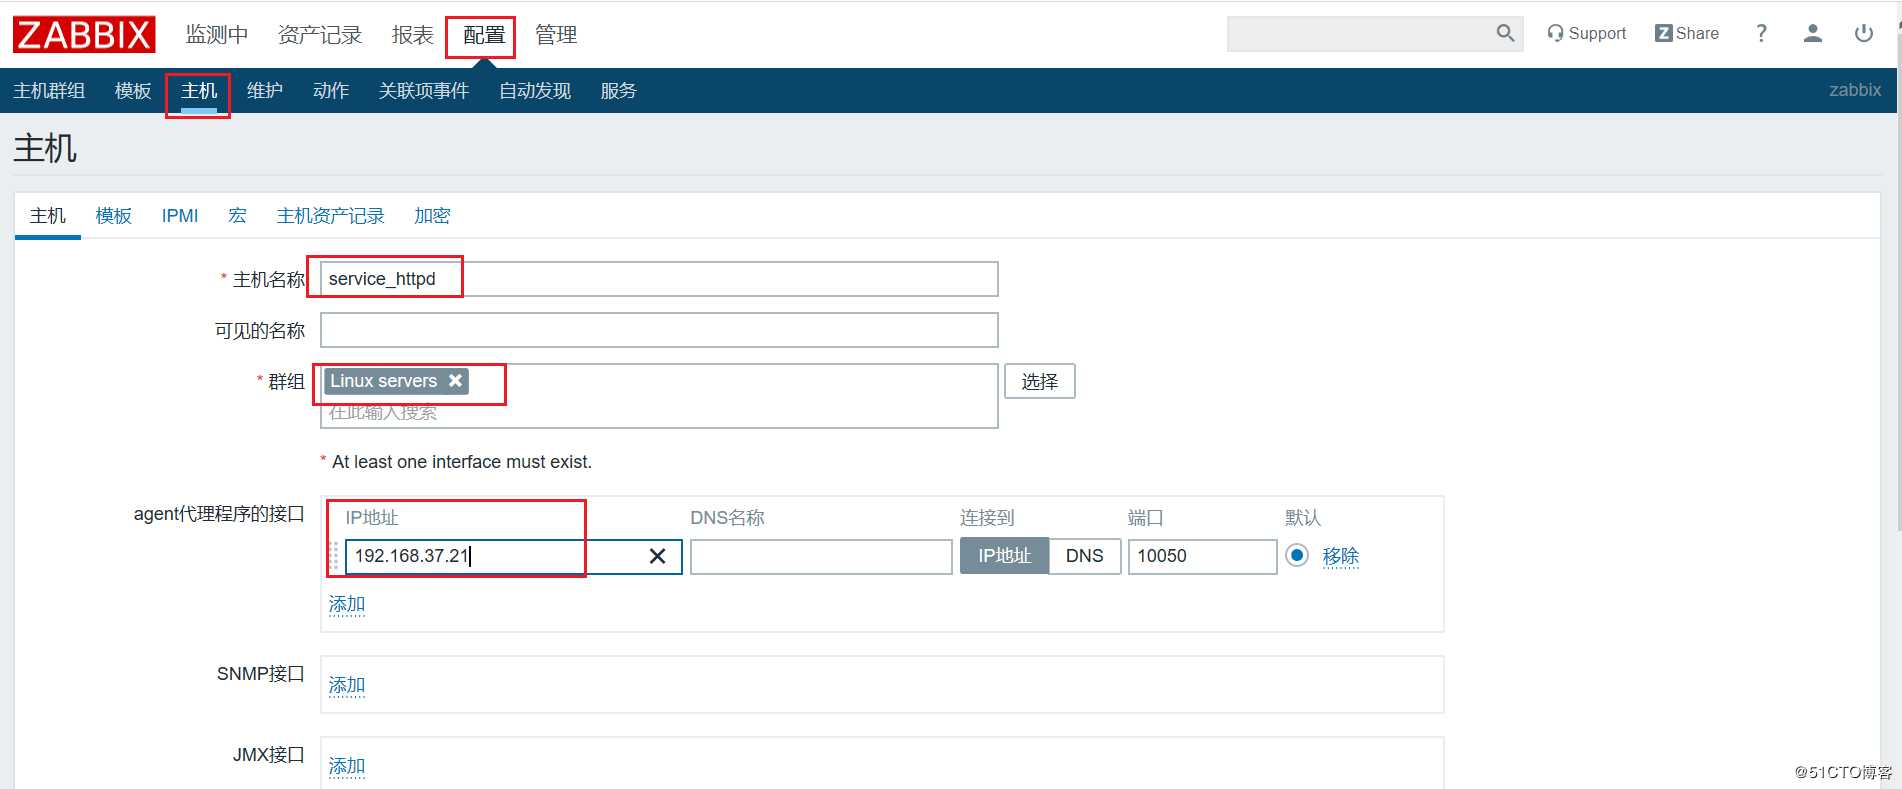The height and width of the screenshot is (789, 1902).
Task: Open the help question mark icon
Action: [1761, 33]
